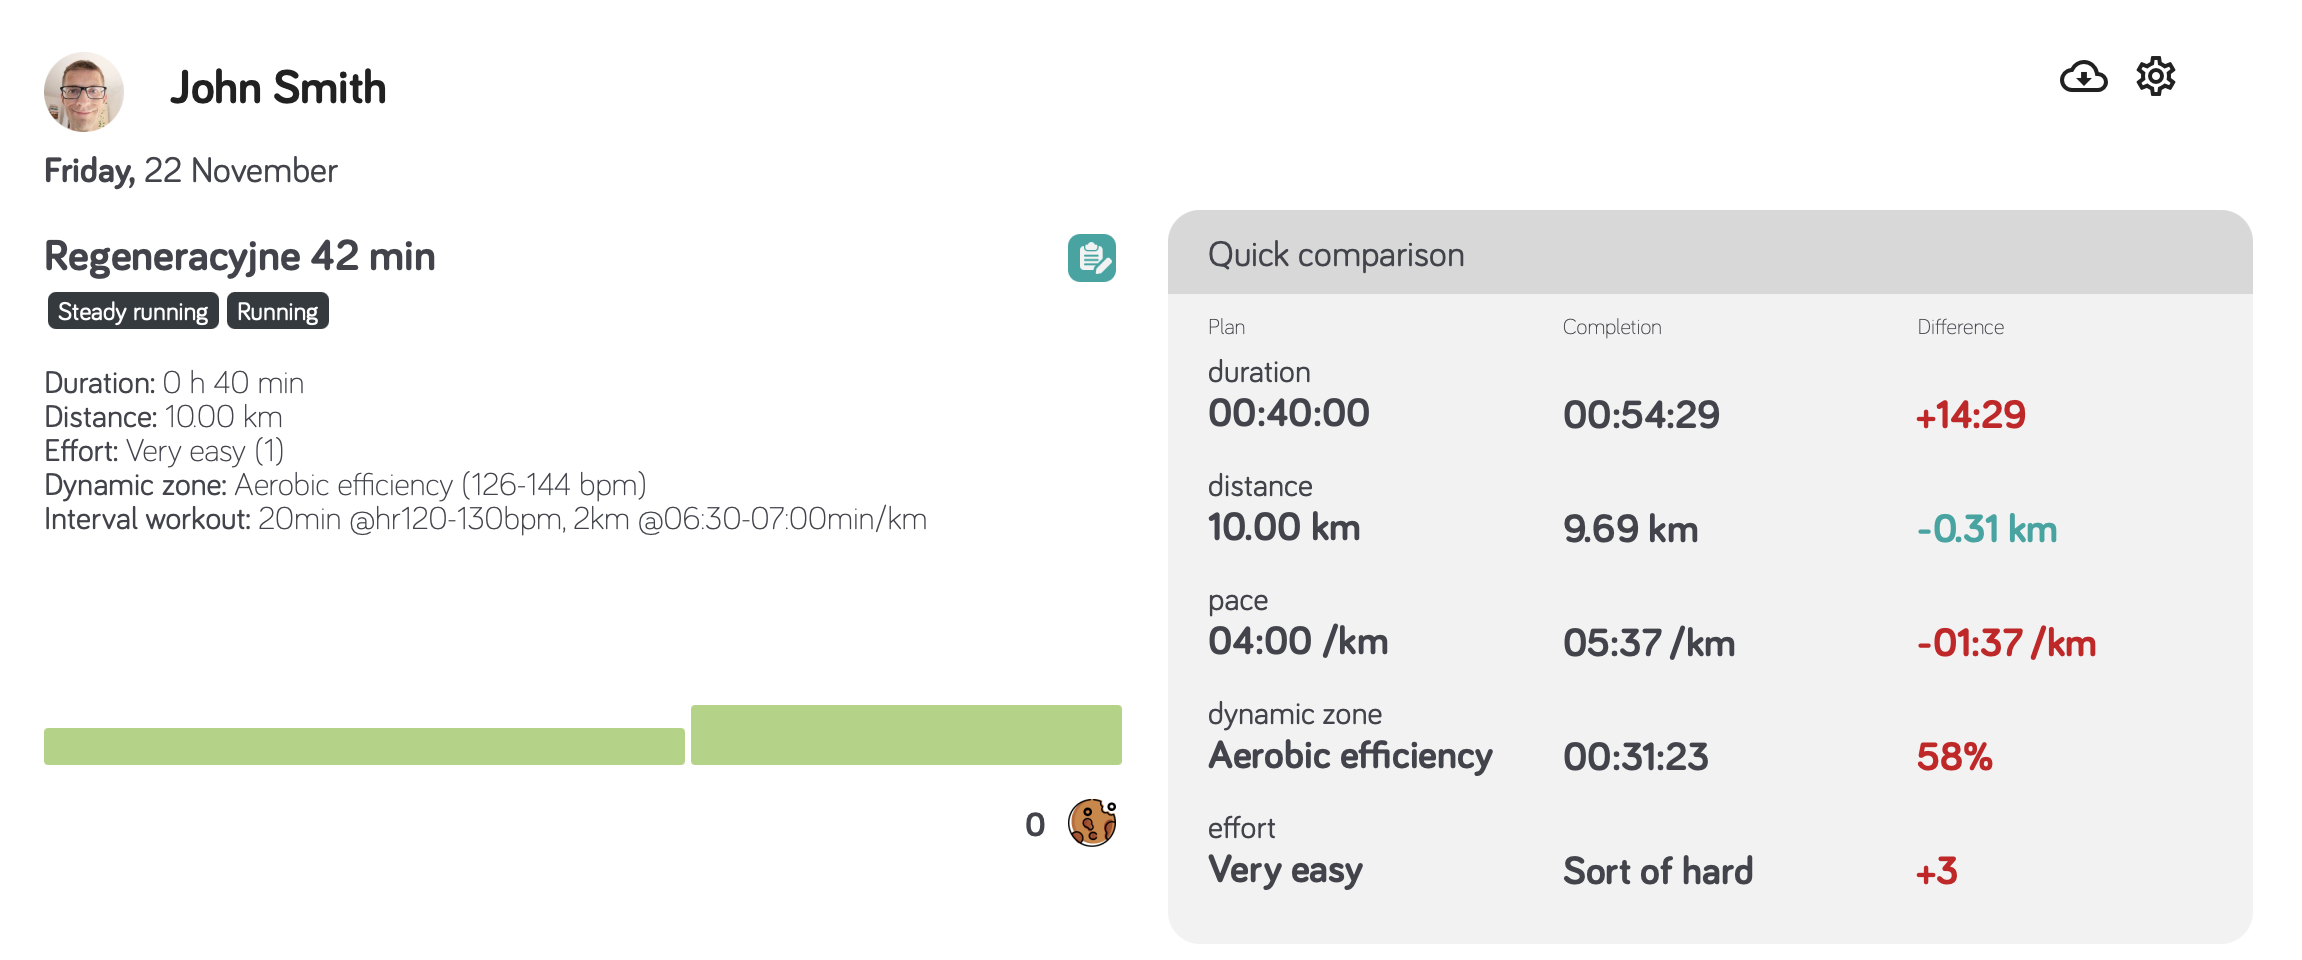Click John Smith's profile avatar

(x=84, y=92)
